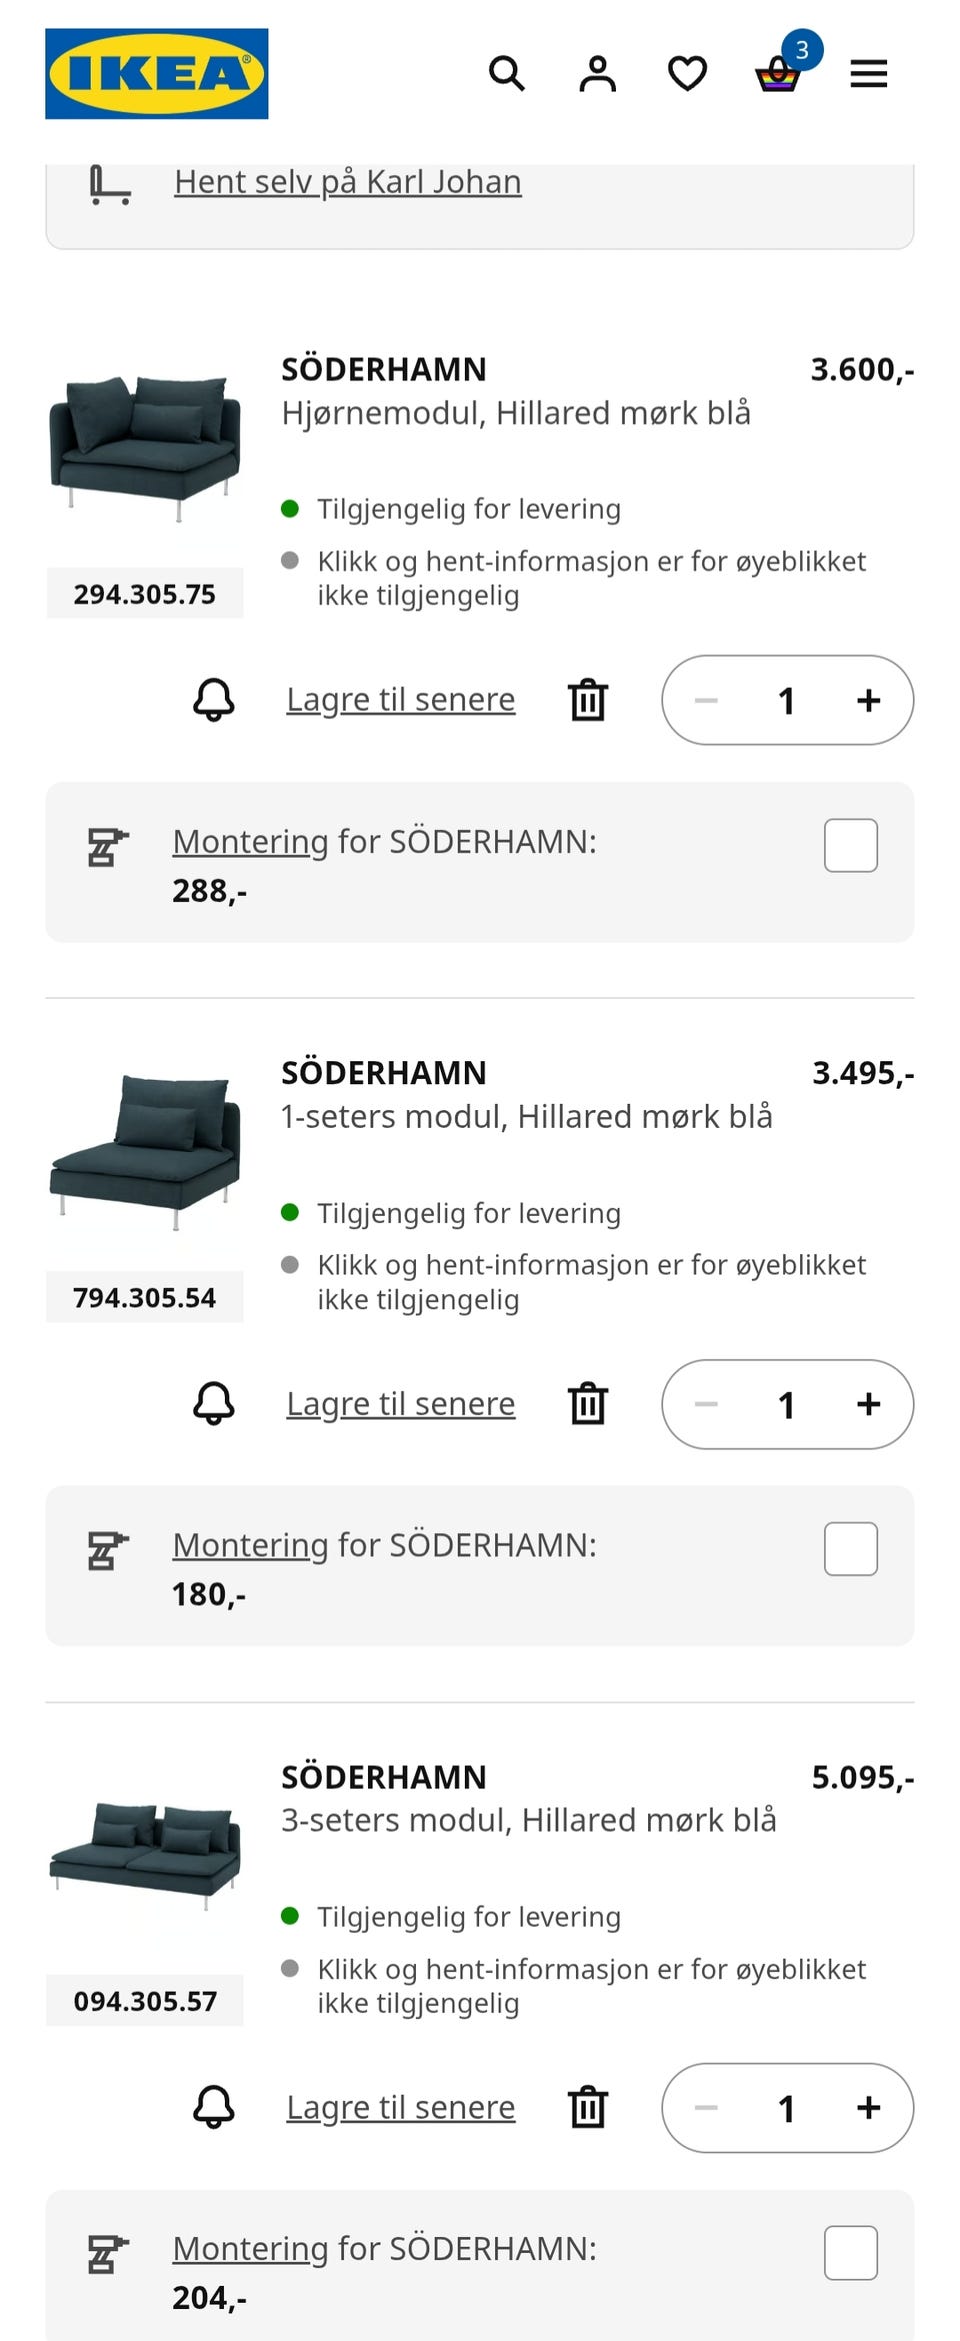
Task: Open the user account icon
Action: [x=597, y=73]
